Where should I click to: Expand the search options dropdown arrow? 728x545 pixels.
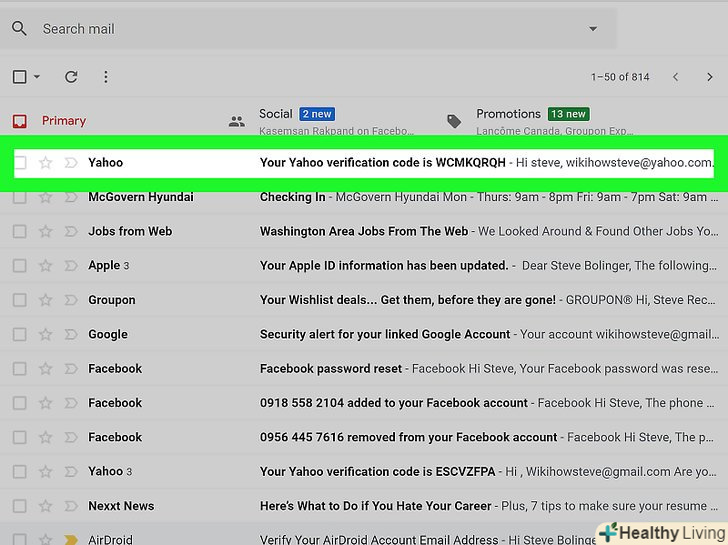(x=593, y=29)
